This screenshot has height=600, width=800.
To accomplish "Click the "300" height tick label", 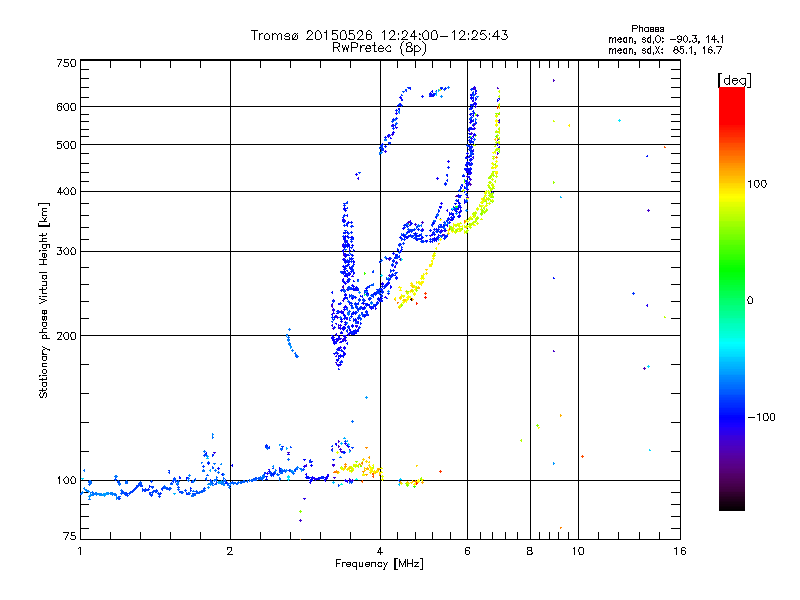I will 66,252.
